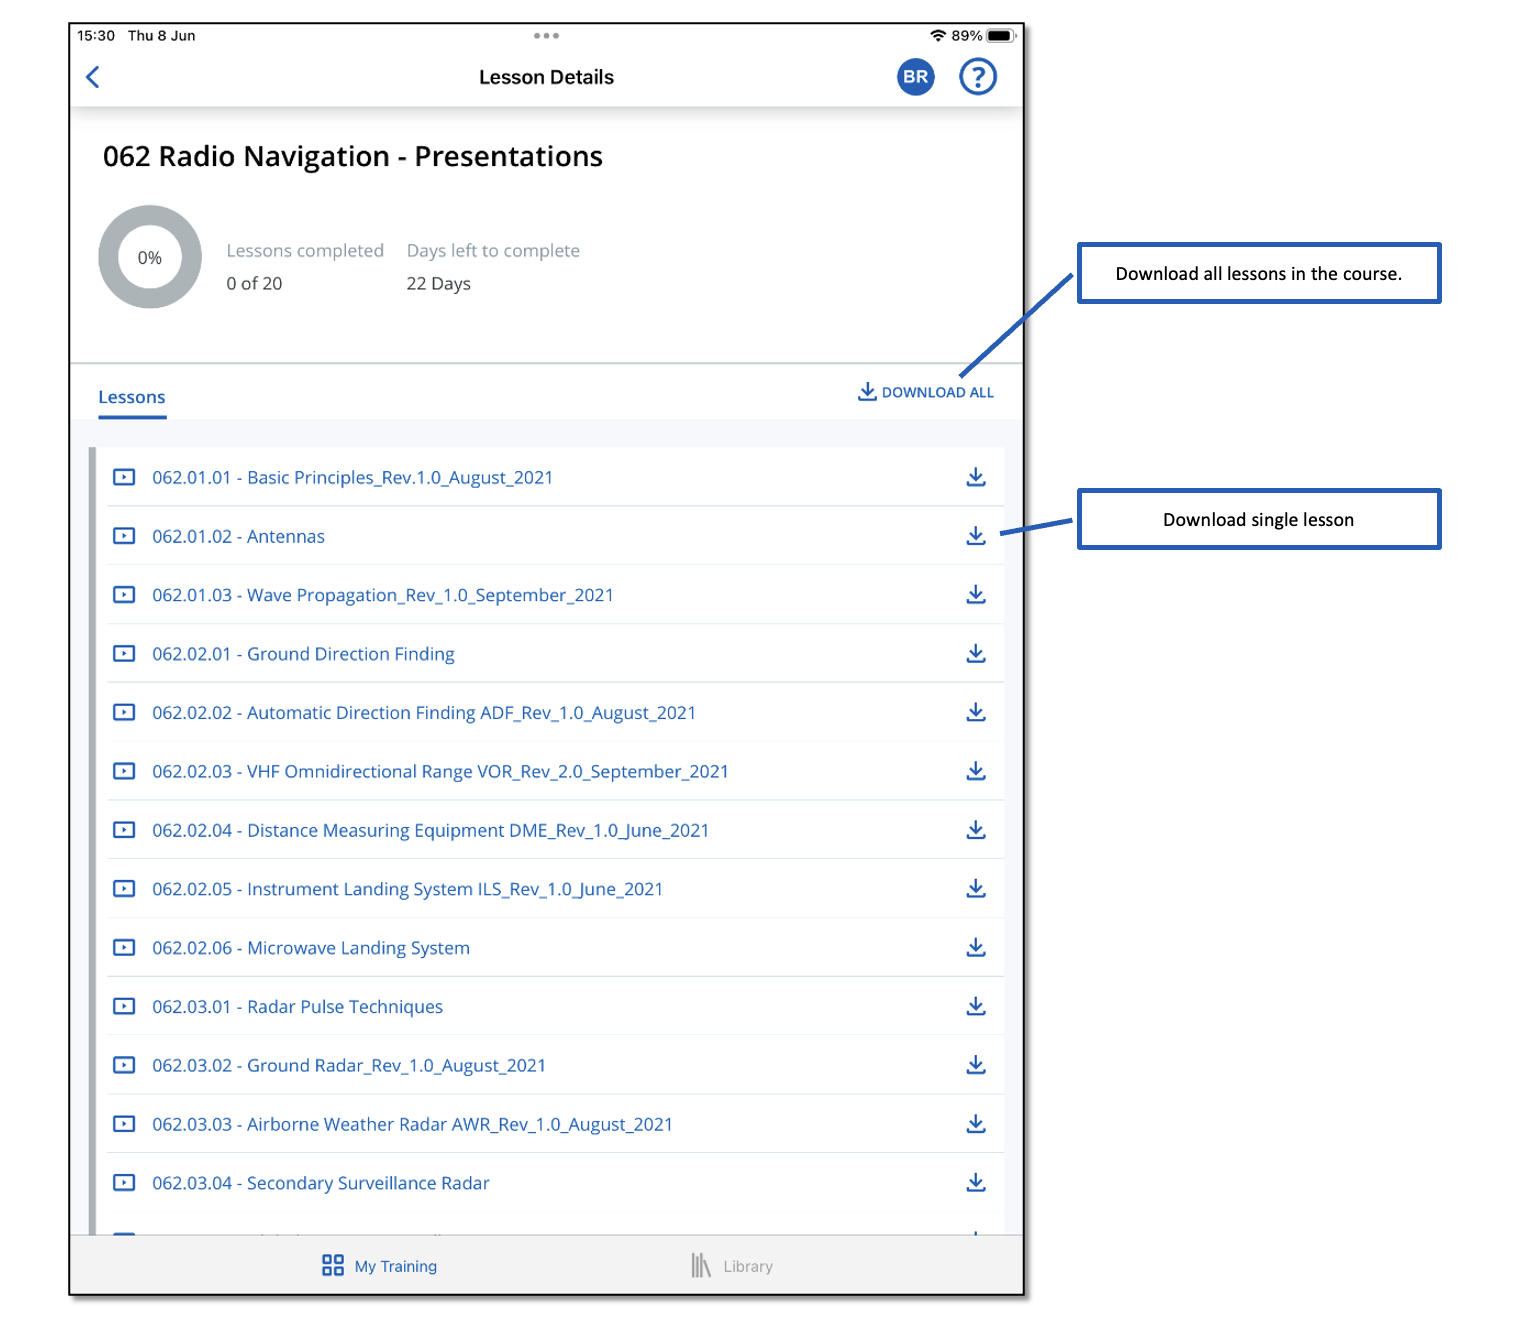Image resolution: width=1526 pixels, height=1330 pixels.
Task: Select the Lessons section header
Action: (x=131, y=397)
